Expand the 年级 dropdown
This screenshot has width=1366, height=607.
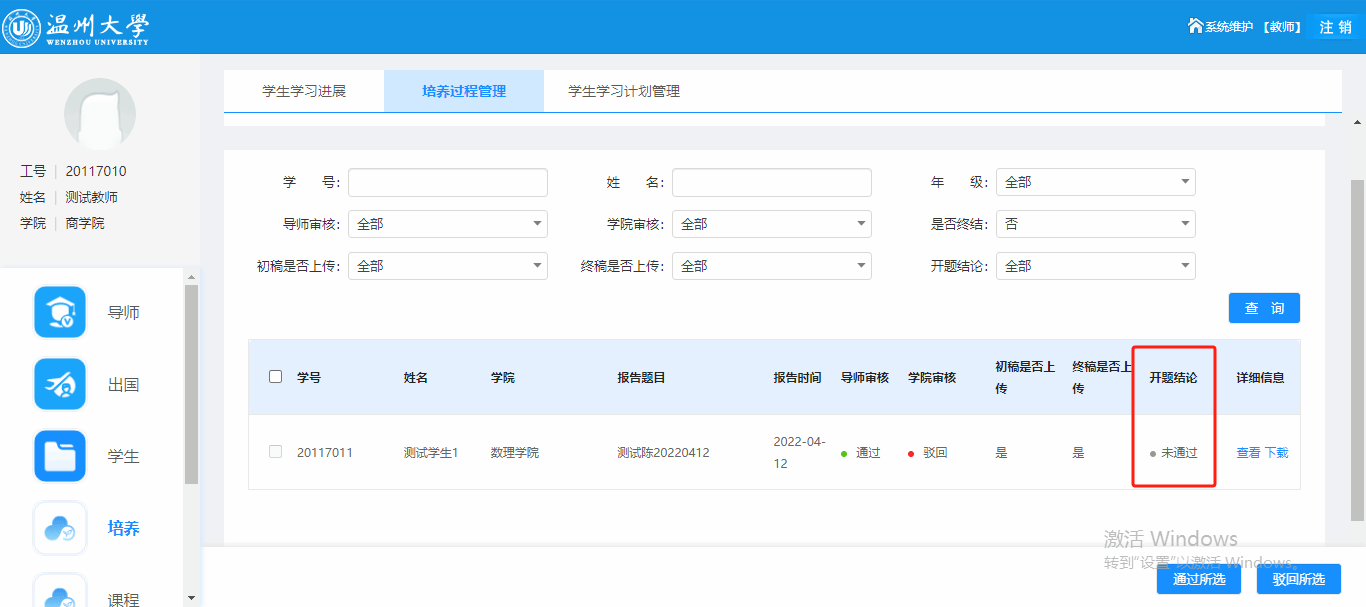pyautogui.click(x=1095, y=182)
